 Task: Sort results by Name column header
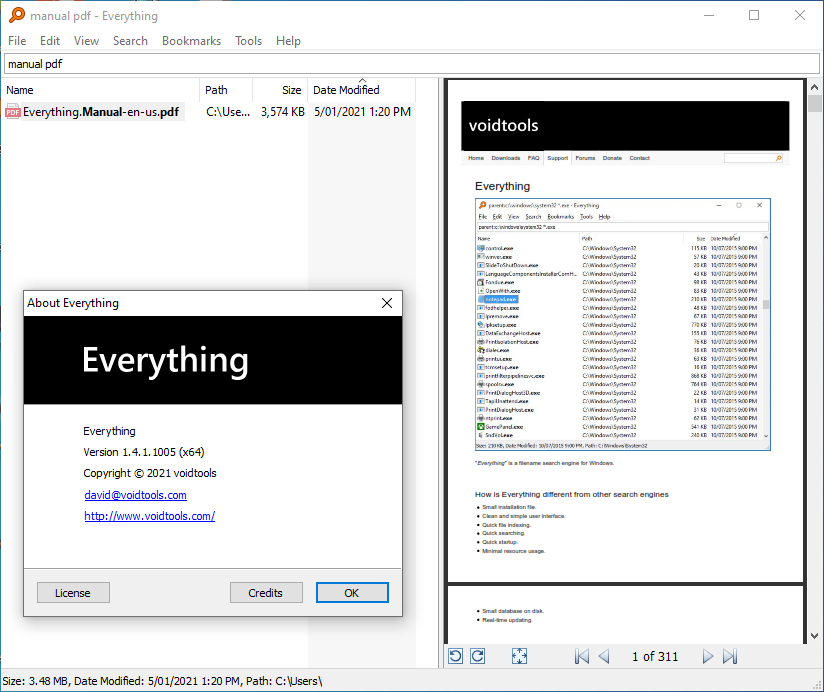[x=101, y=90]
